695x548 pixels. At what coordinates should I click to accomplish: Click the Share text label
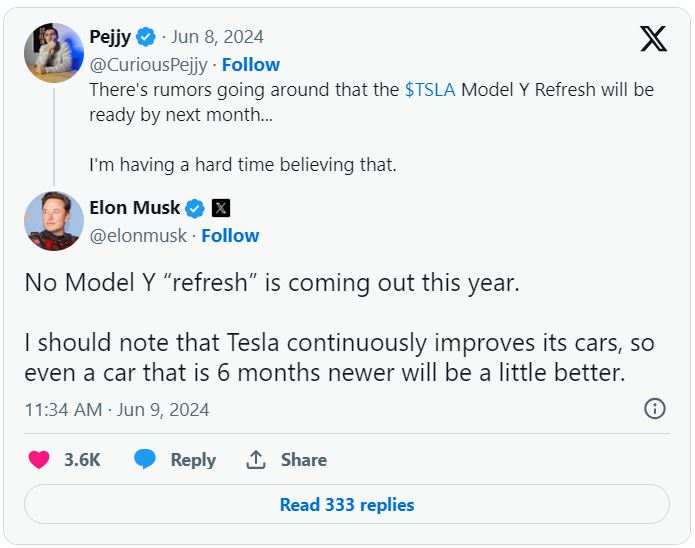[304, 460]
